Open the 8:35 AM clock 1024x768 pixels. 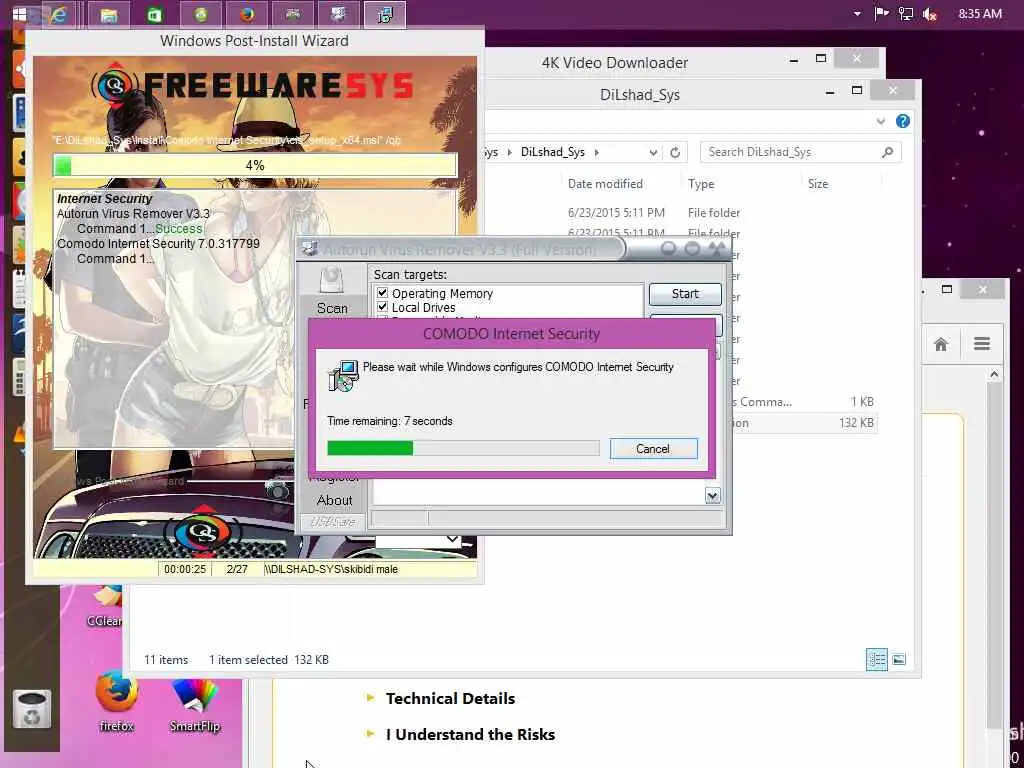click(x=980, y=14)
